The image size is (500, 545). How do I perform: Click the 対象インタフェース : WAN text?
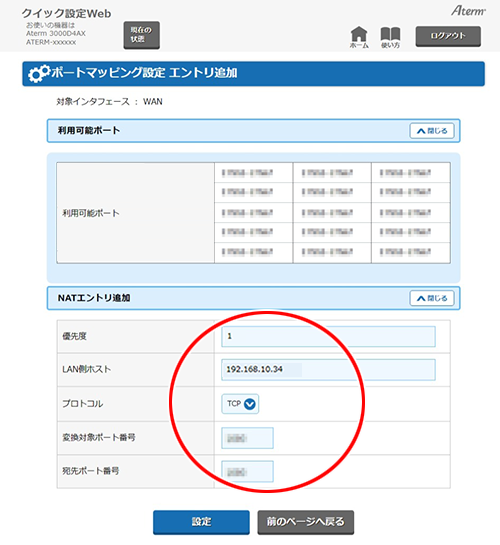(x=109, y=102)
